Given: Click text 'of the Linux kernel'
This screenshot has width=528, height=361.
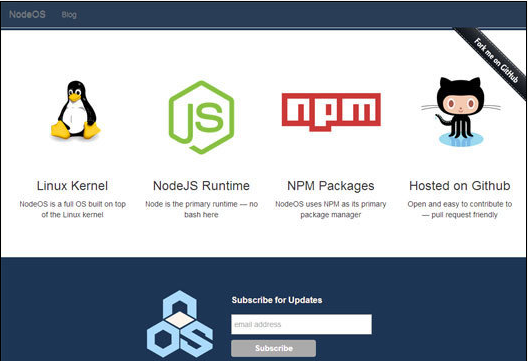Looking at the screenshot, I should click(x=72, y=215).
